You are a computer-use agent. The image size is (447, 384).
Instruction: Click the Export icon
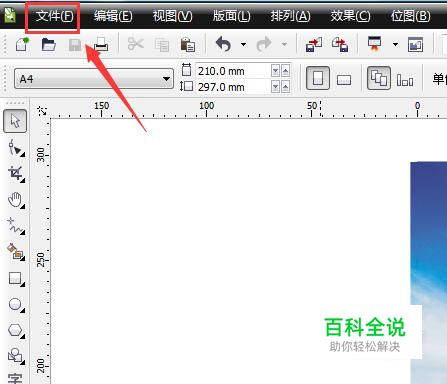coord(340,44)
